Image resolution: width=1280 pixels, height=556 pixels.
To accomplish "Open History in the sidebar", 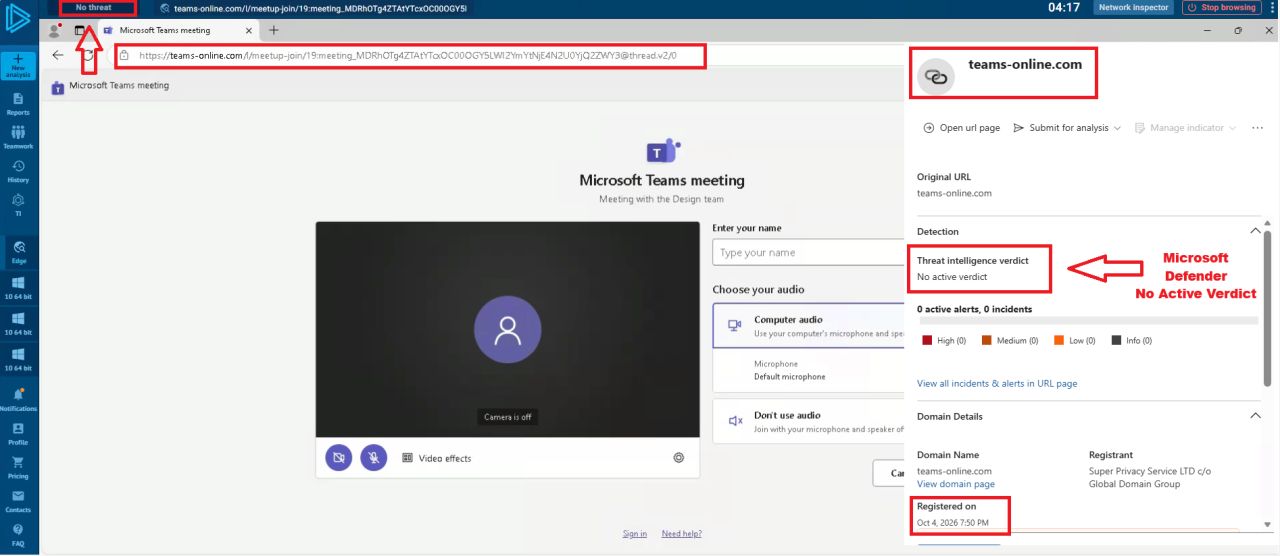I will point(18,171).
